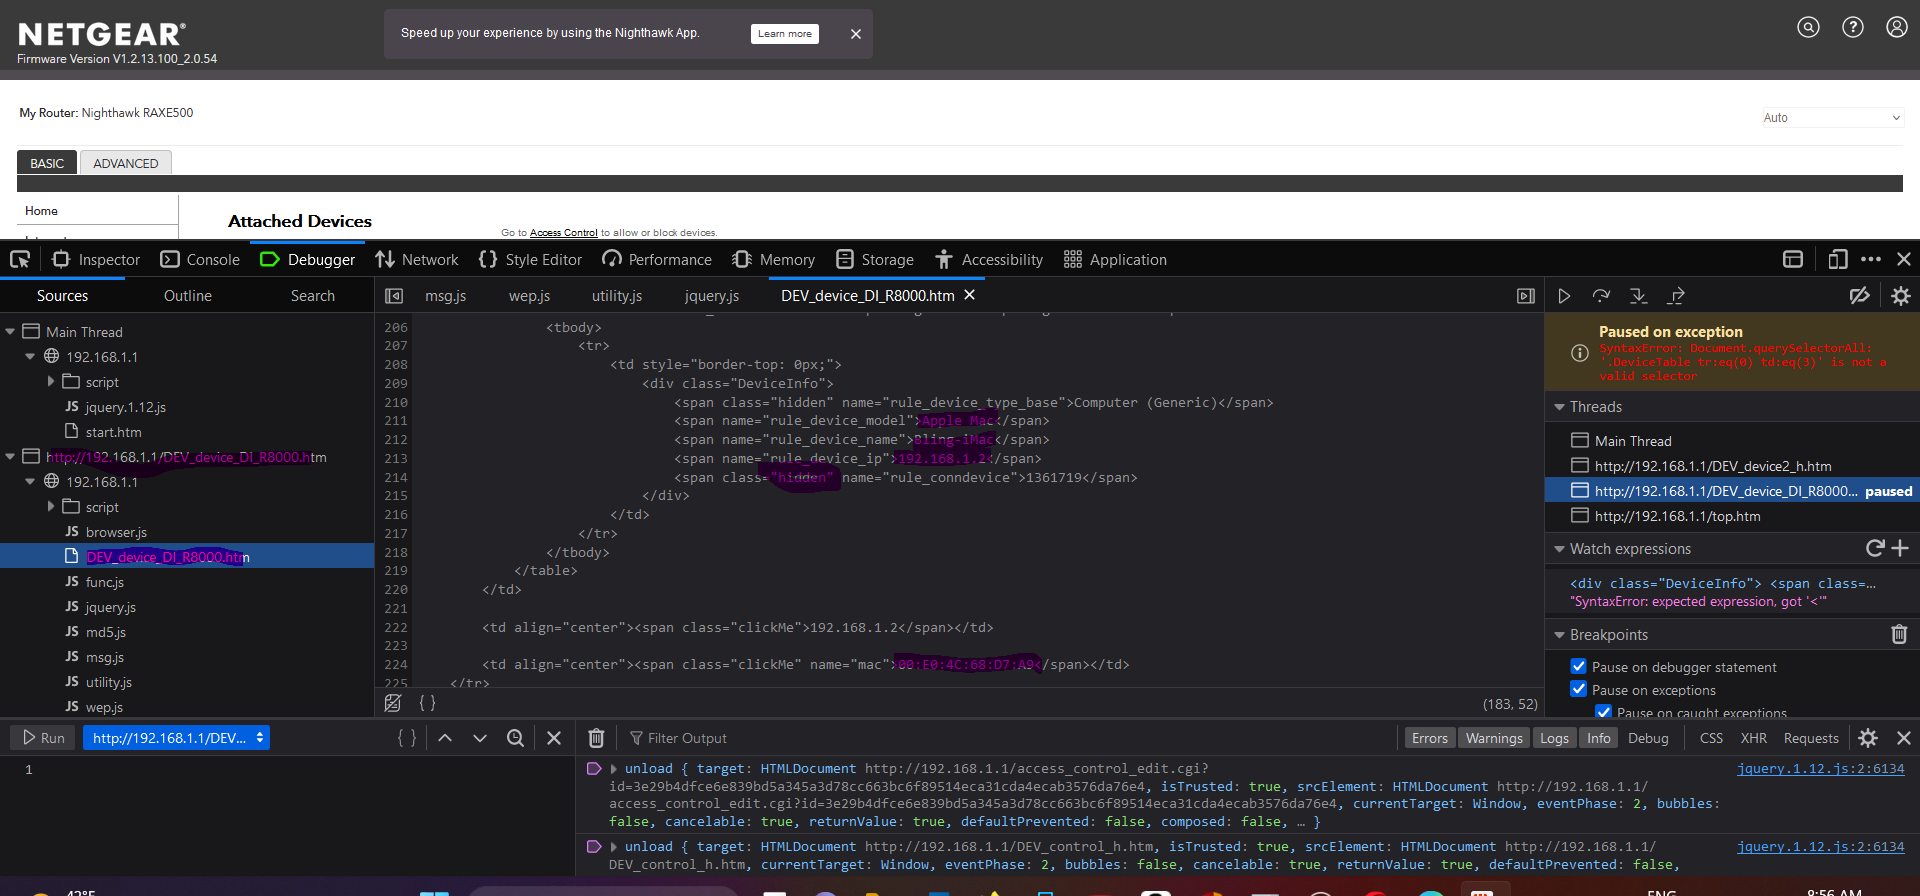Open the NETGEAR user account icon
This screenshot has height=896, width=1920.
click(1897, 27)
